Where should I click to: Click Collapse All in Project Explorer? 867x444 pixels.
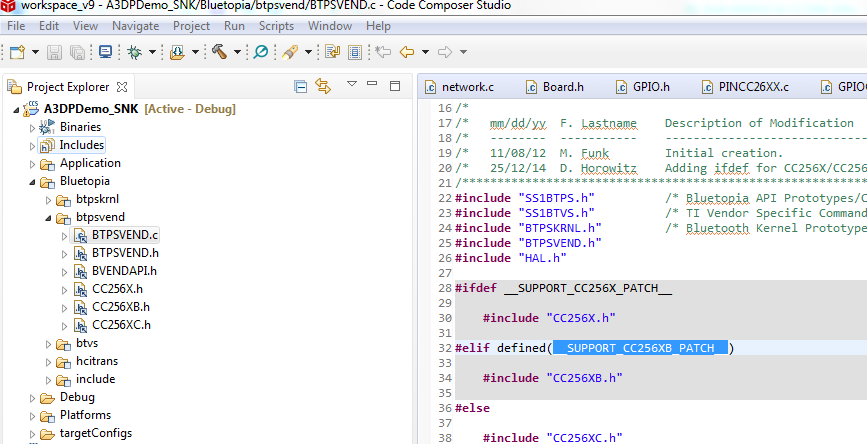[300, 87]
